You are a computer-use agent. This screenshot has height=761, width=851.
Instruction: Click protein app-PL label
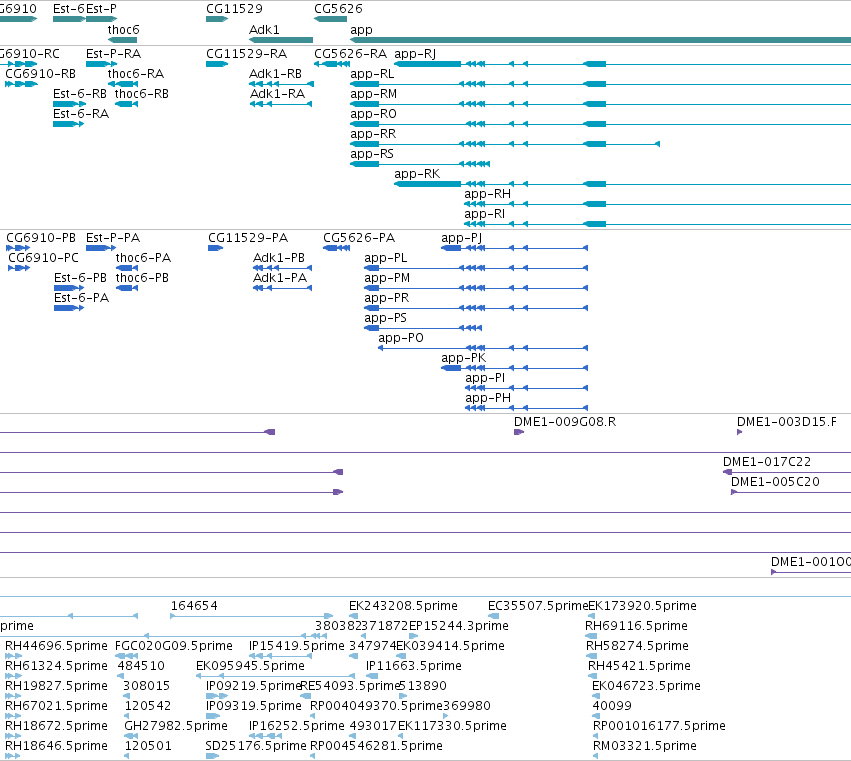click(386, 258)
